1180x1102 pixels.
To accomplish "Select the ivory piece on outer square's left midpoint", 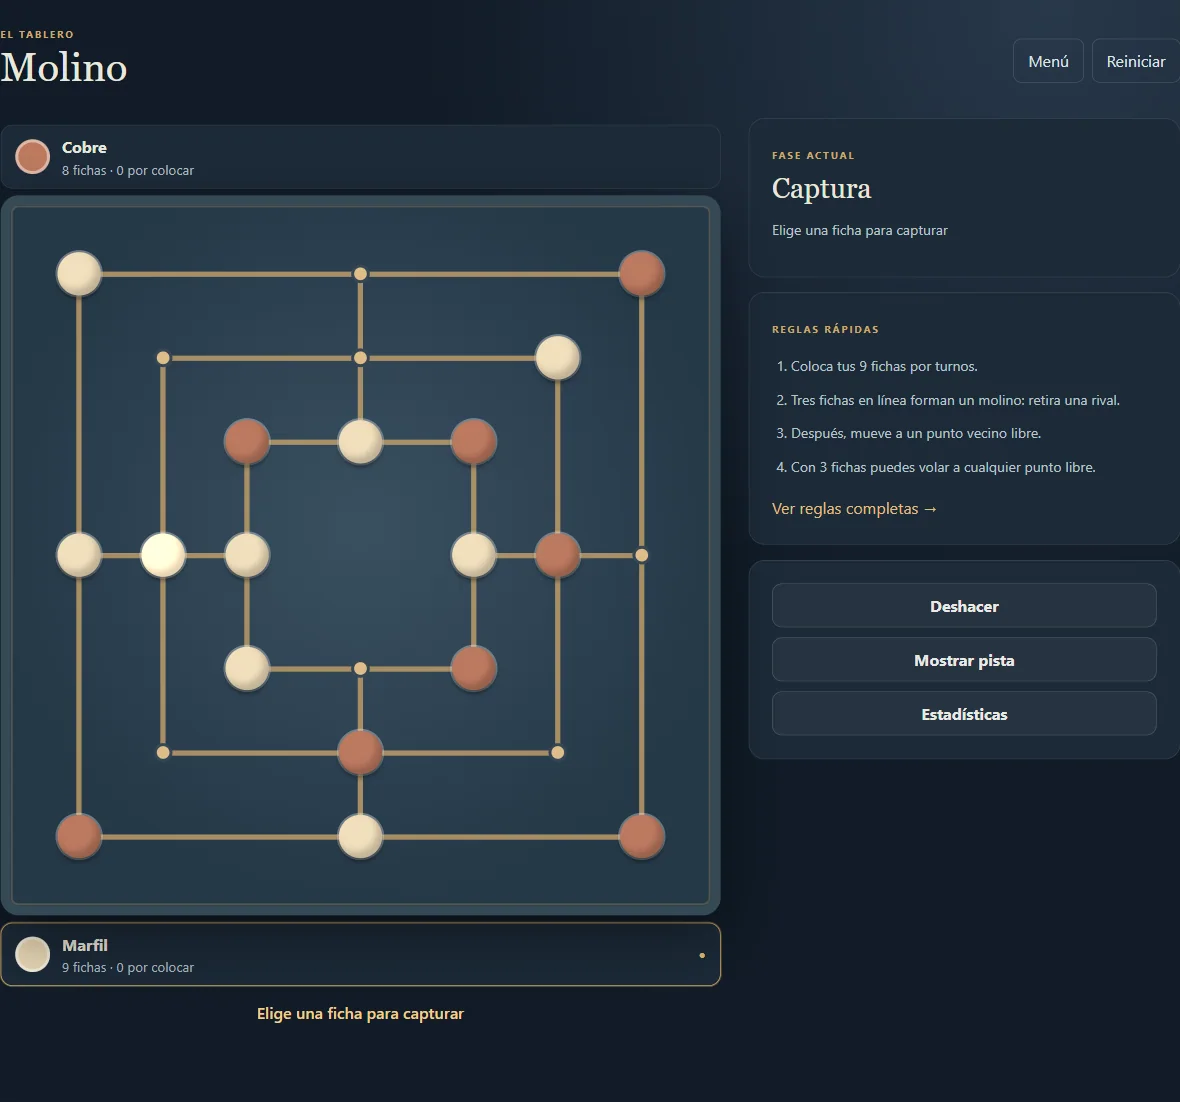I will 79,556.
